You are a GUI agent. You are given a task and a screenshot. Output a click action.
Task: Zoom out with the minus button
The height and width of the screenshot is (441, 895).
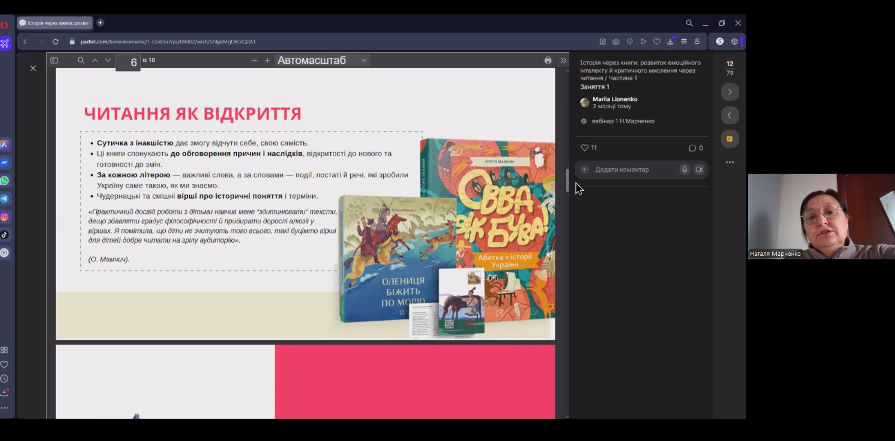pos(254,61)
